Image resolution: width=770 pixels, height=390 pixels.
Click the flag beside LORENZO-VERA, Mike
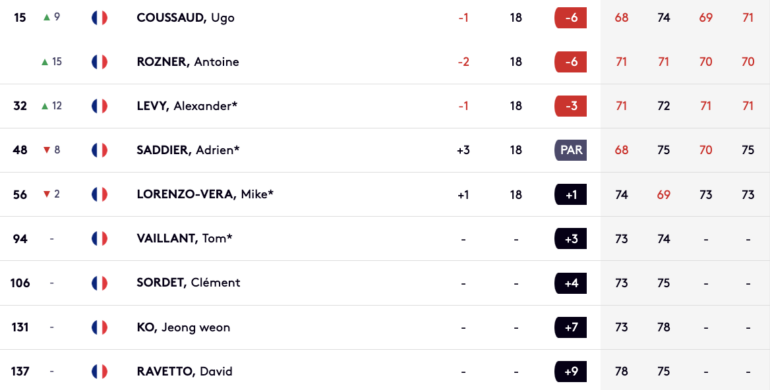(99, 195)
